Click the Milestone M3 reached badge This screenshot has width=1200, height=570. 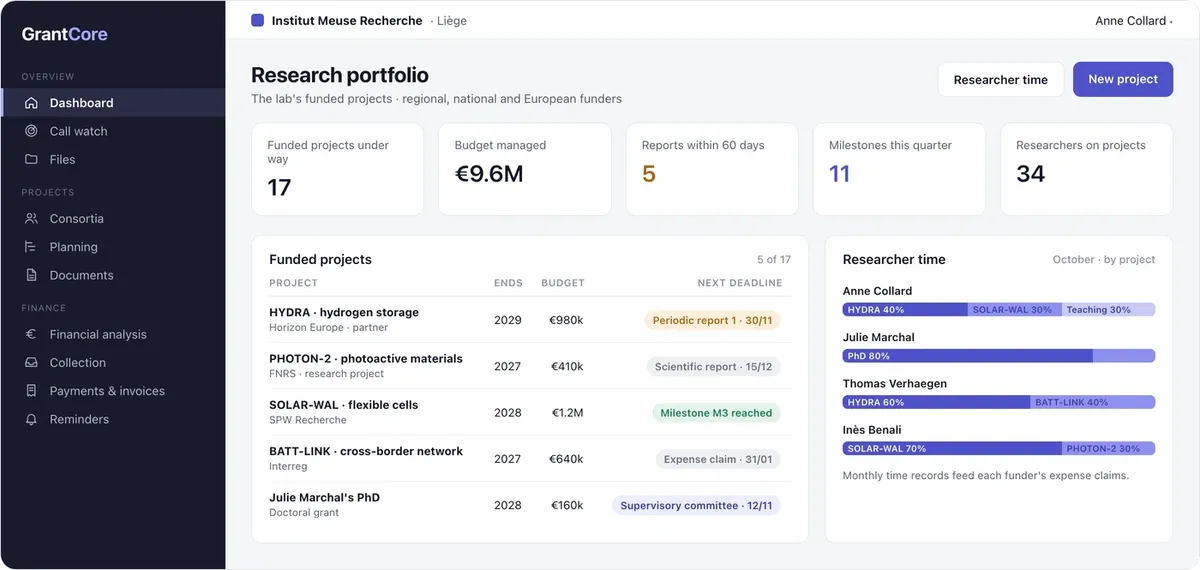[x=716, y=413]
